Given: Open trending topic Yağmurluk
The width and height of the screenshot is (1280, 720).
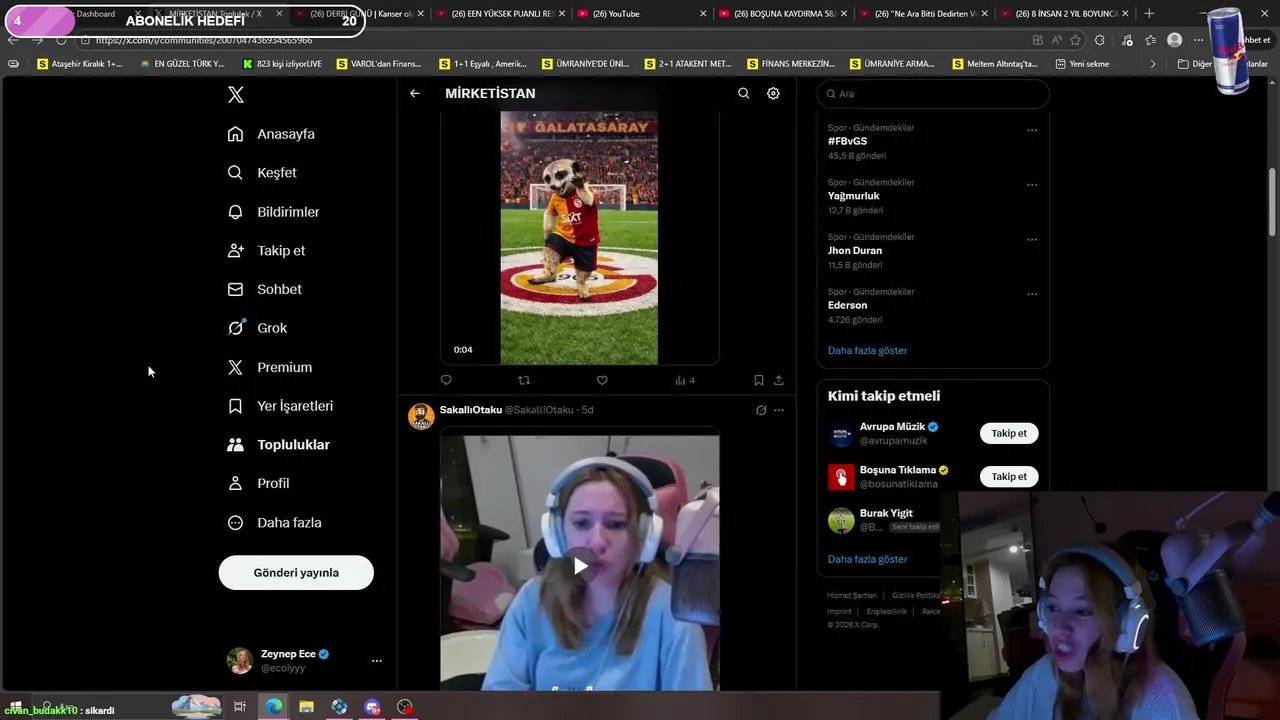Looking at the screenshot, I should tap(853, 196).
